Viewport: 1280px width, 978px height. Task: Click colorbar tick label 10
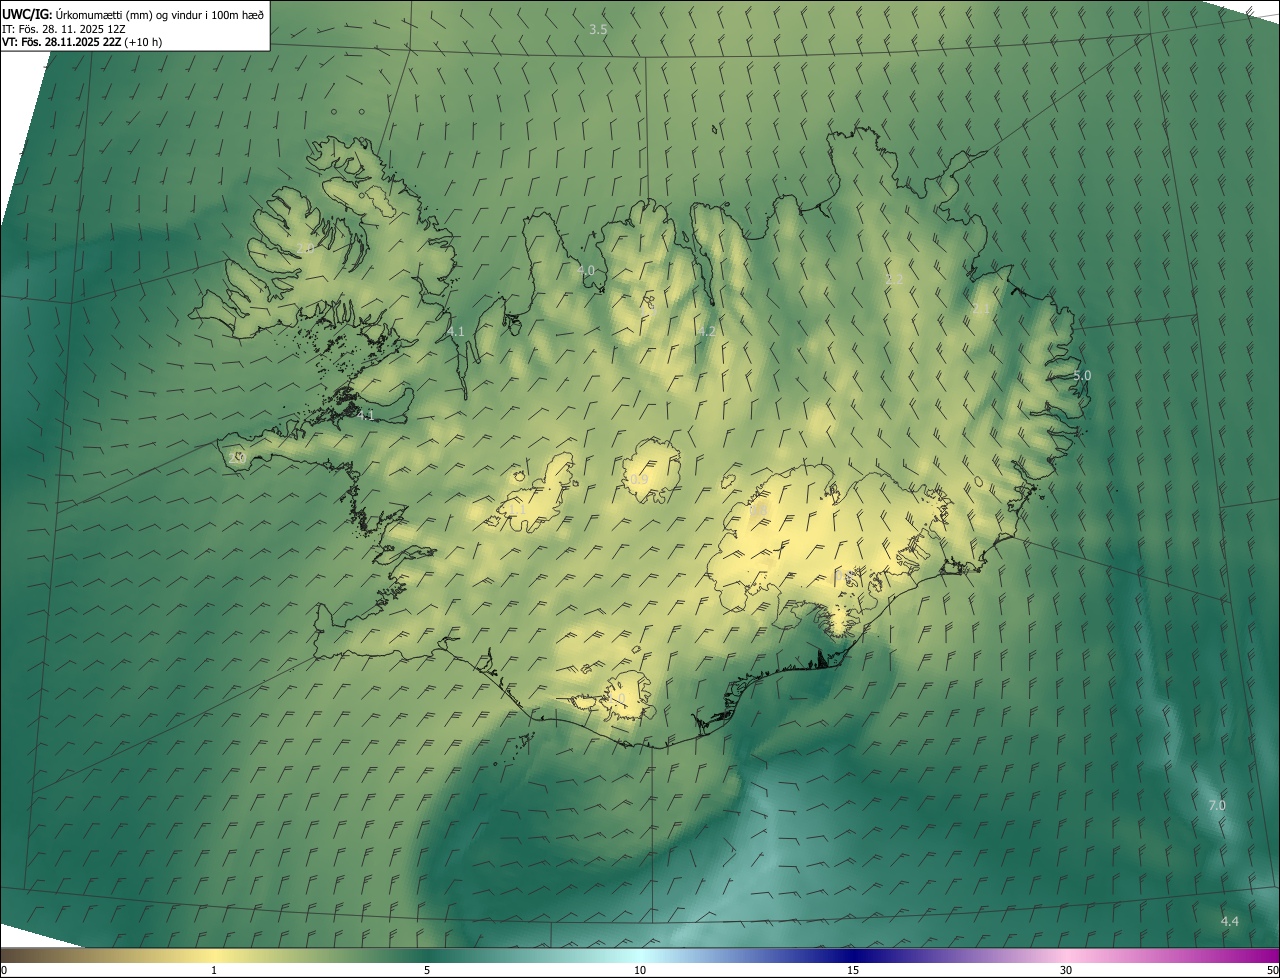[x=640, y=970]
